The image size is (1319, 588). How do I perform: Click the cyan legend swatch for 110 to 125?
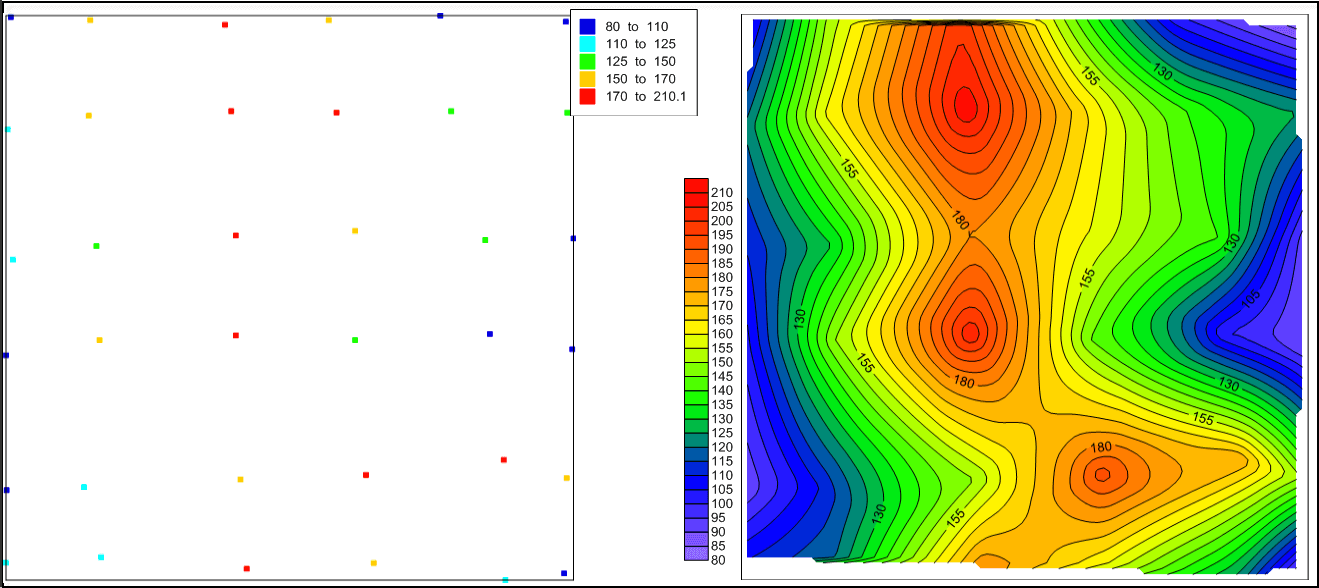click(x=588, y=44)
